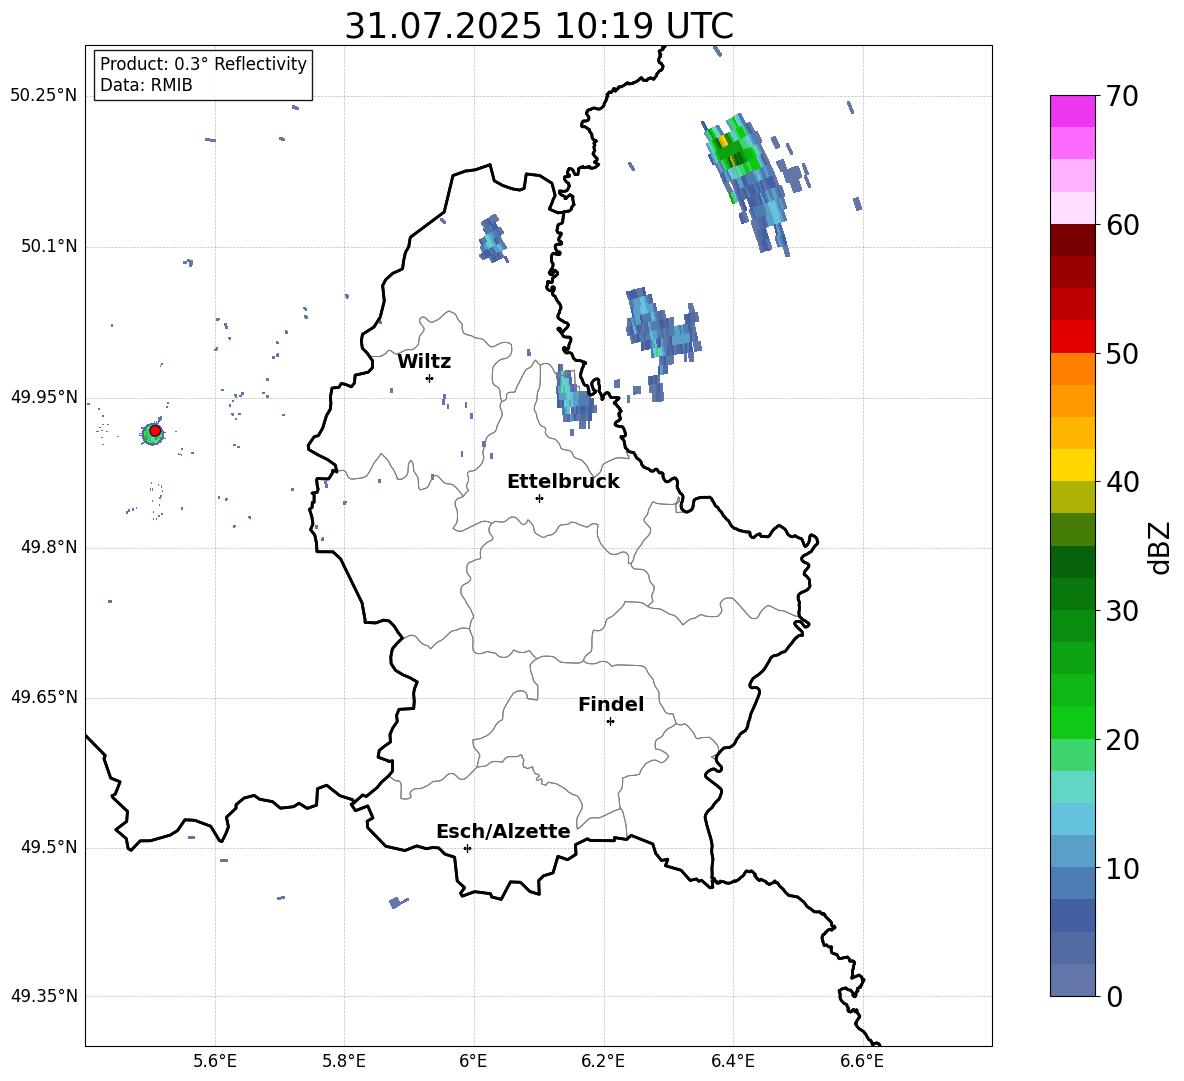Click the cross marker below Wiltz
Viewport: 1184px width, 1081px height.
click(x=430, y=378)
